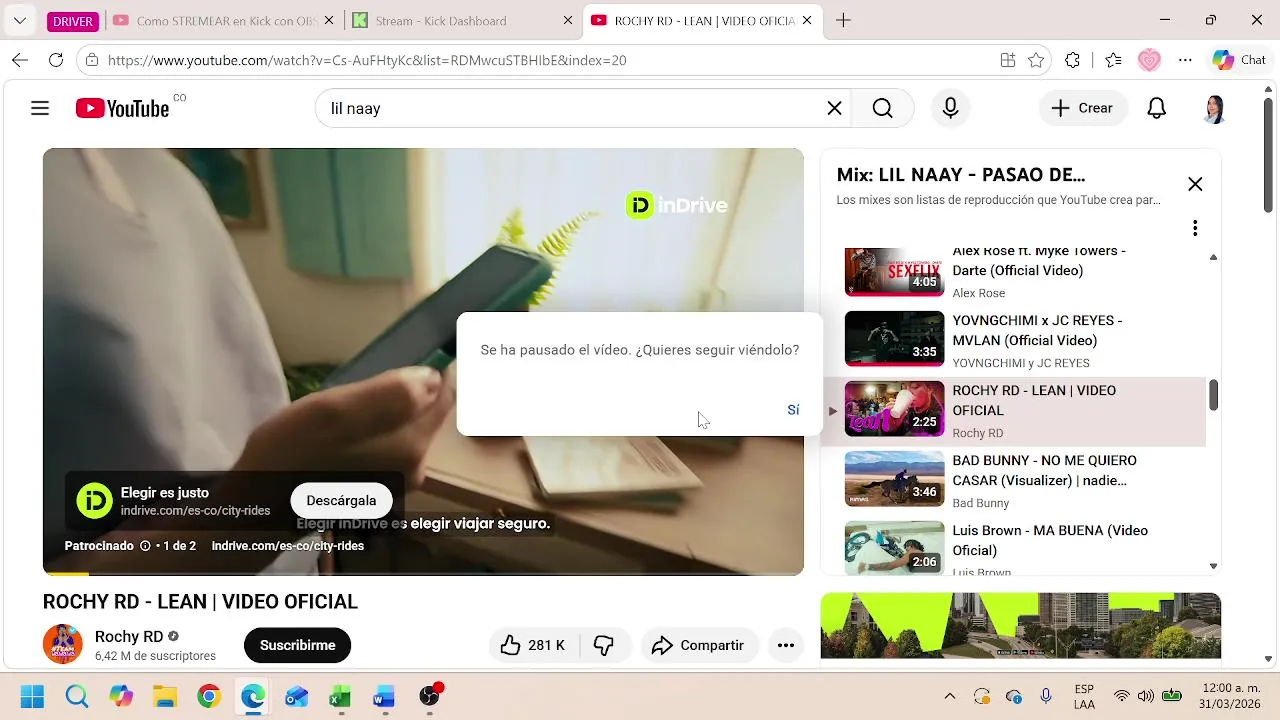Screen dimensions: 1280x720
Task: Open a new browser tab
Action: pos(843,20)
